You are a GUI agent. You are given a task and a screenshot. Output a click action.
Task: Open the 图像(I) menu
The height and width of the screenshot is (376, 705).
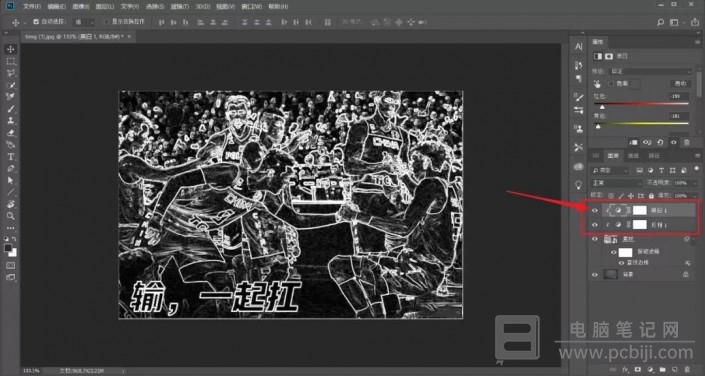pyautogui.click(x=81, y=7)
